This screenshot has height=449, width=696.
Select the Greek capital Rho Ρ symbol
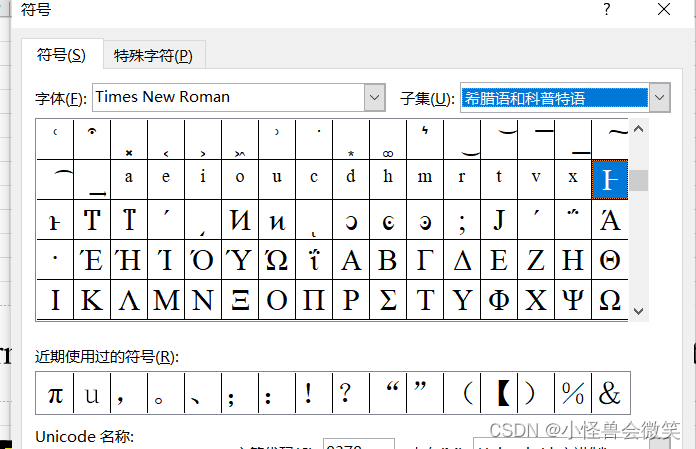(x=351, y=299)
